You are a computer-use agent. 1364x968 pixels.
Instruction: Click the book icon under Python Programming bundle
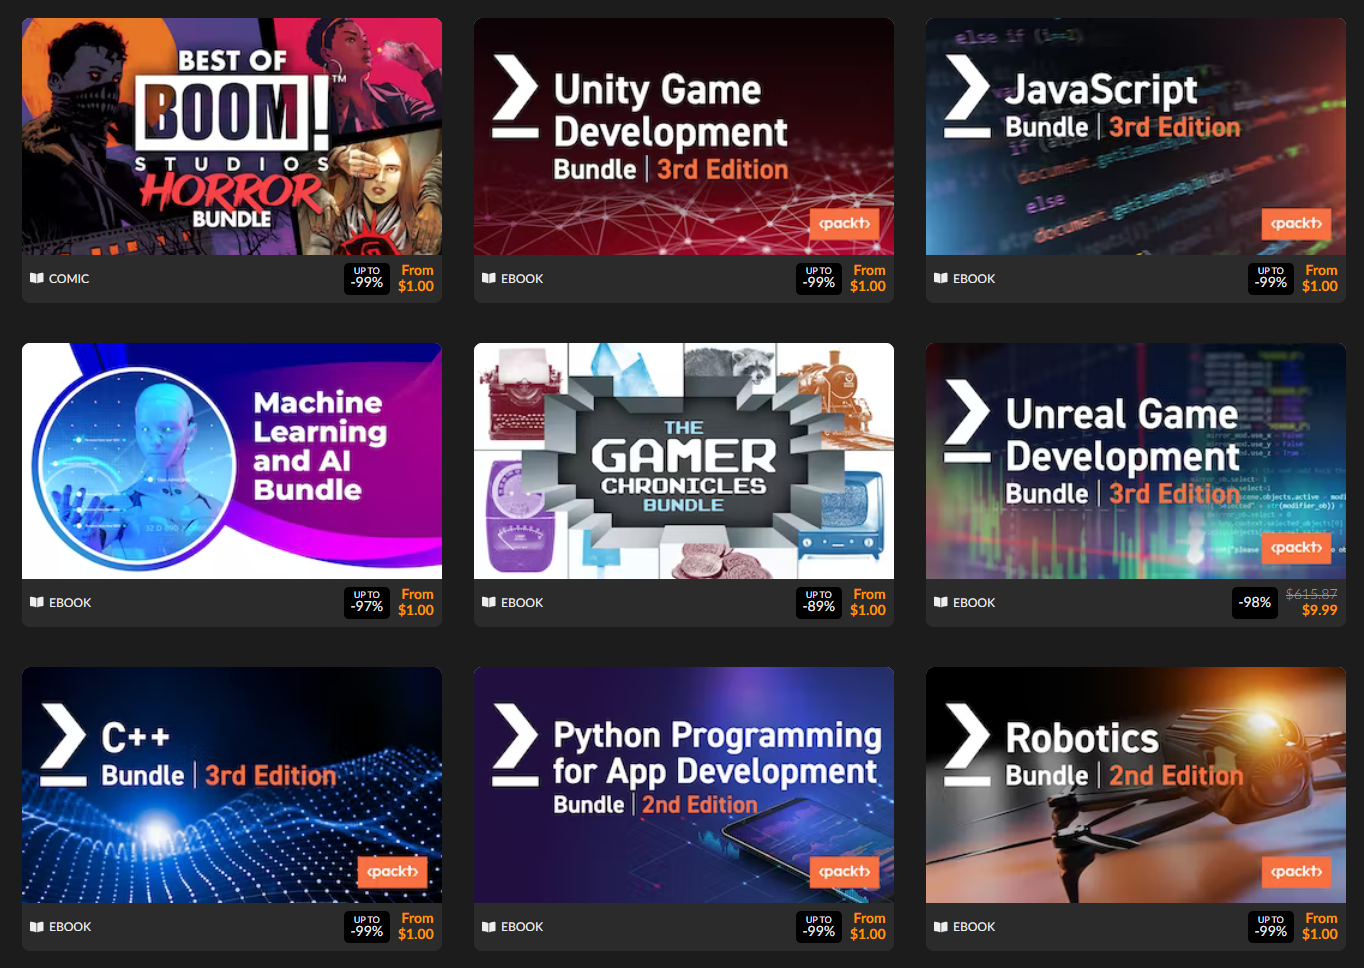pos(489,927)
